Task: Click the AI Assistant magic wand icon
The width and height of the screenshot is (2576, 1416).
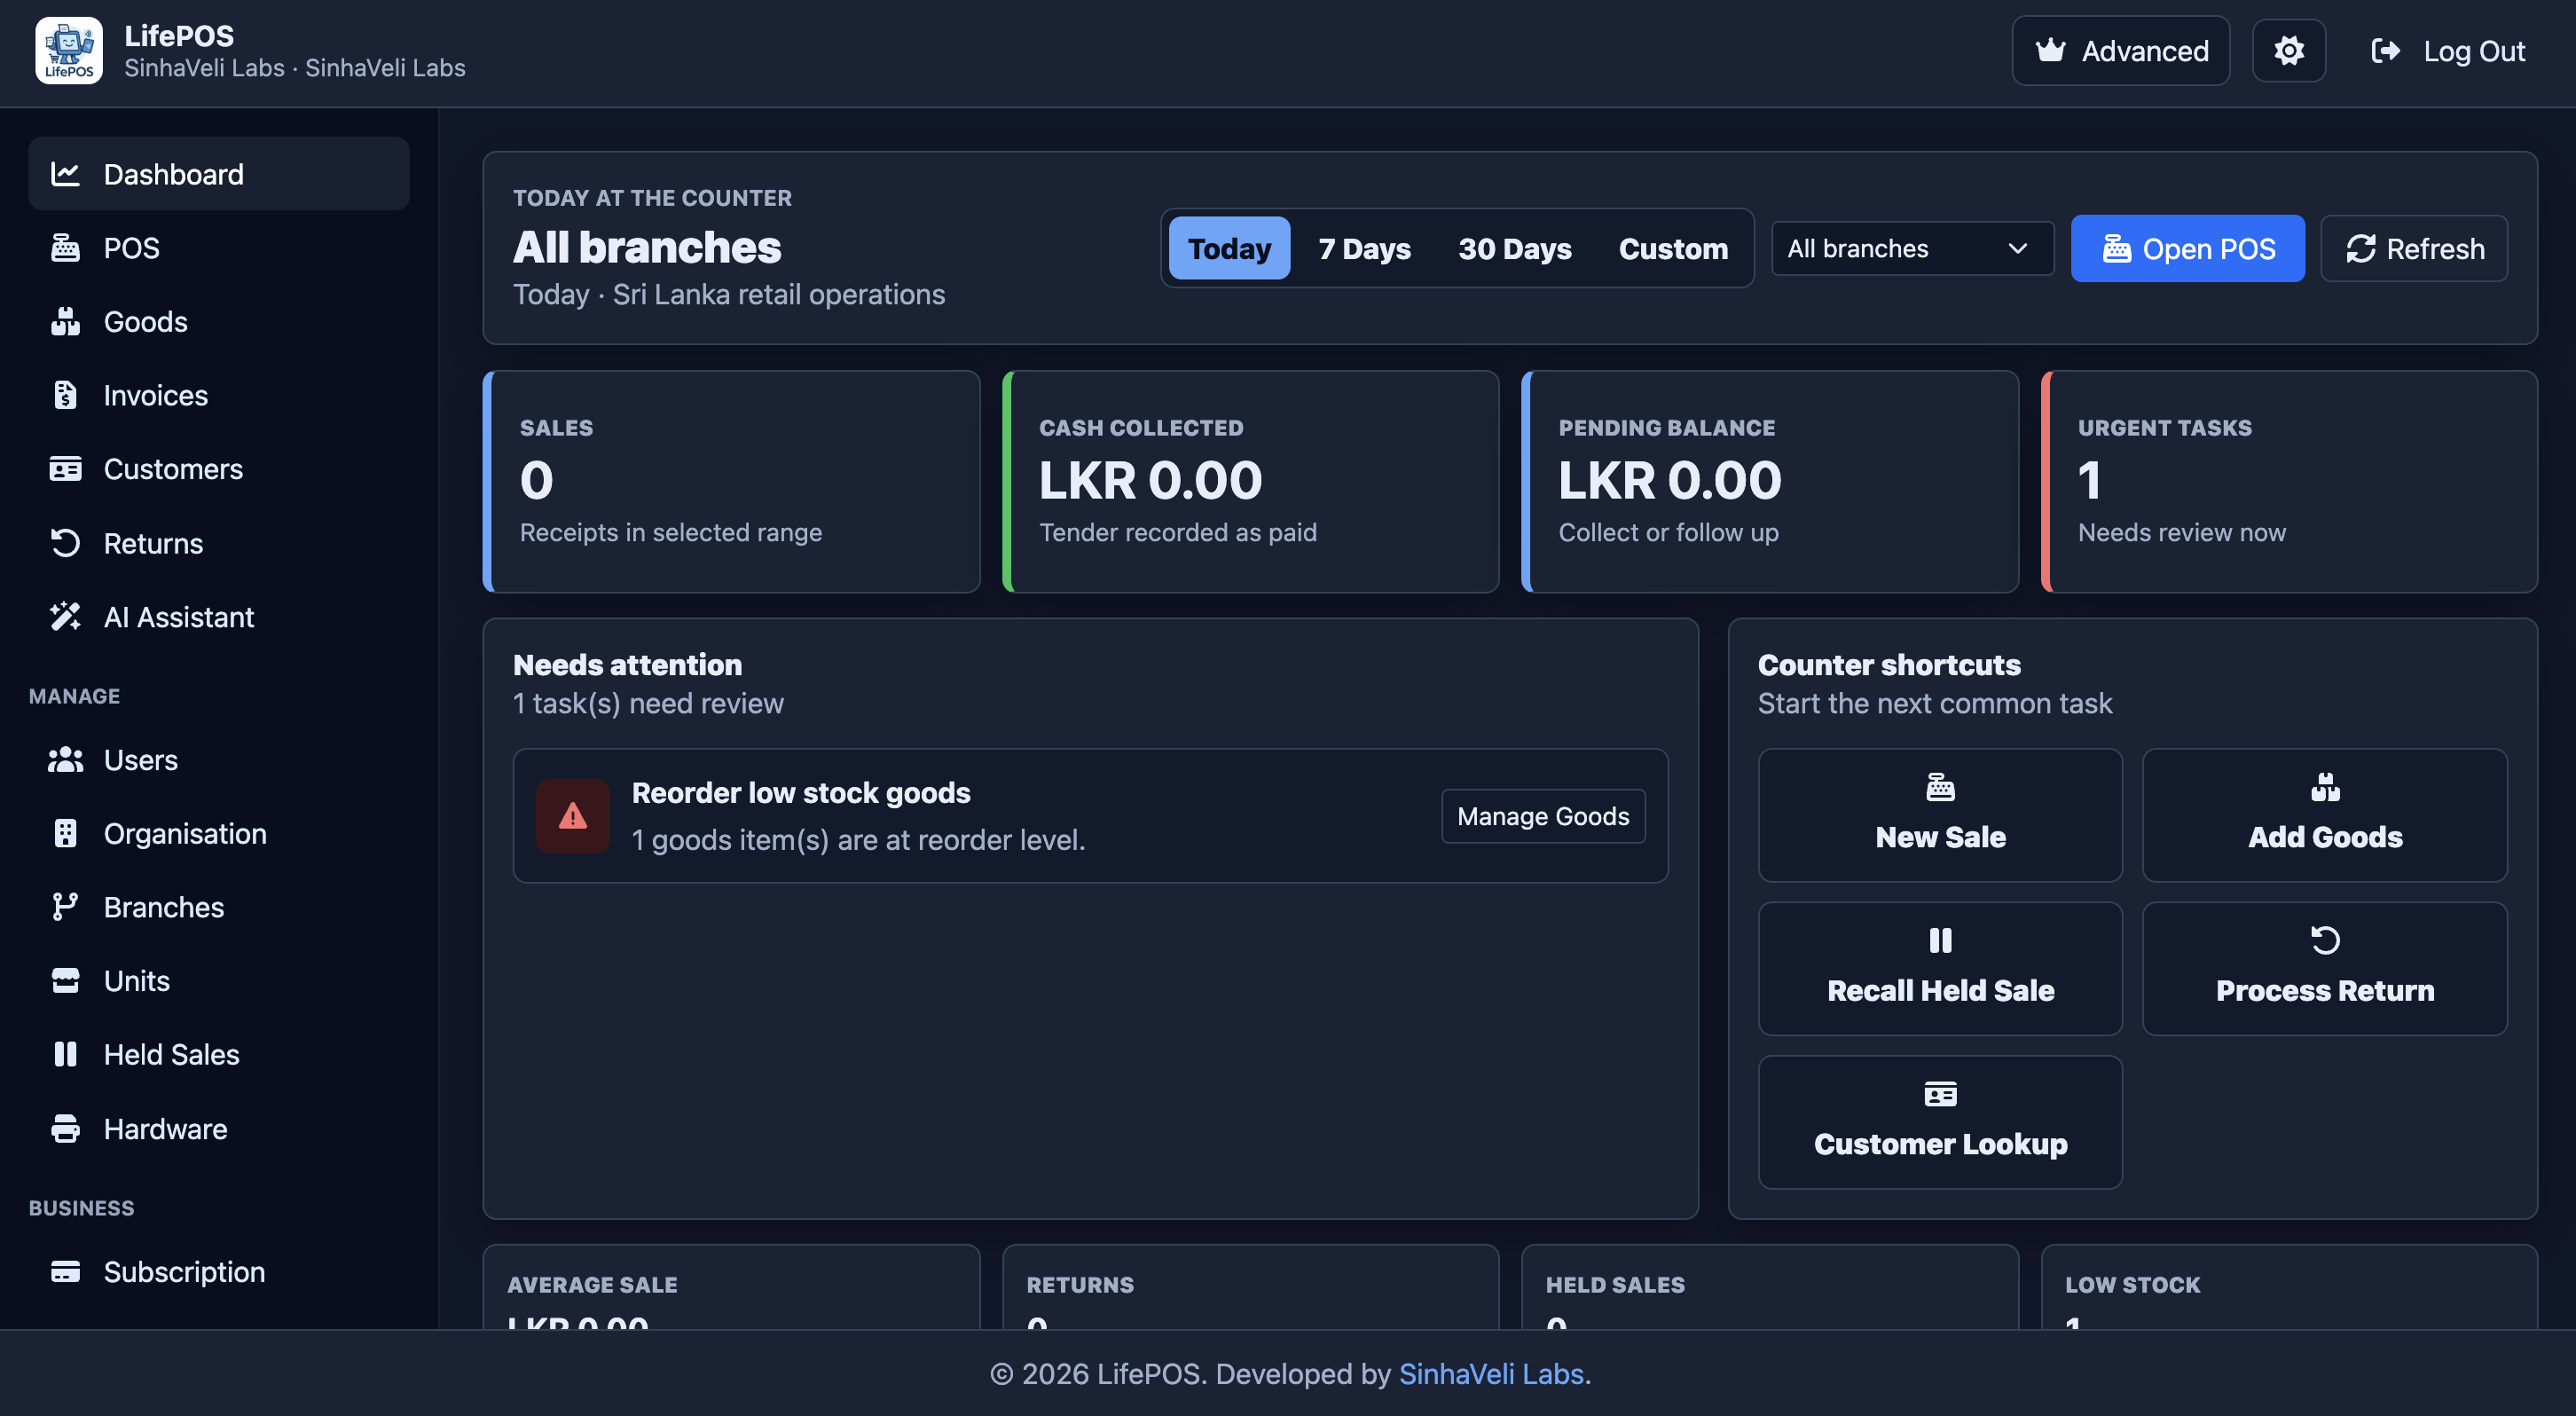Action: pos(65,617)
